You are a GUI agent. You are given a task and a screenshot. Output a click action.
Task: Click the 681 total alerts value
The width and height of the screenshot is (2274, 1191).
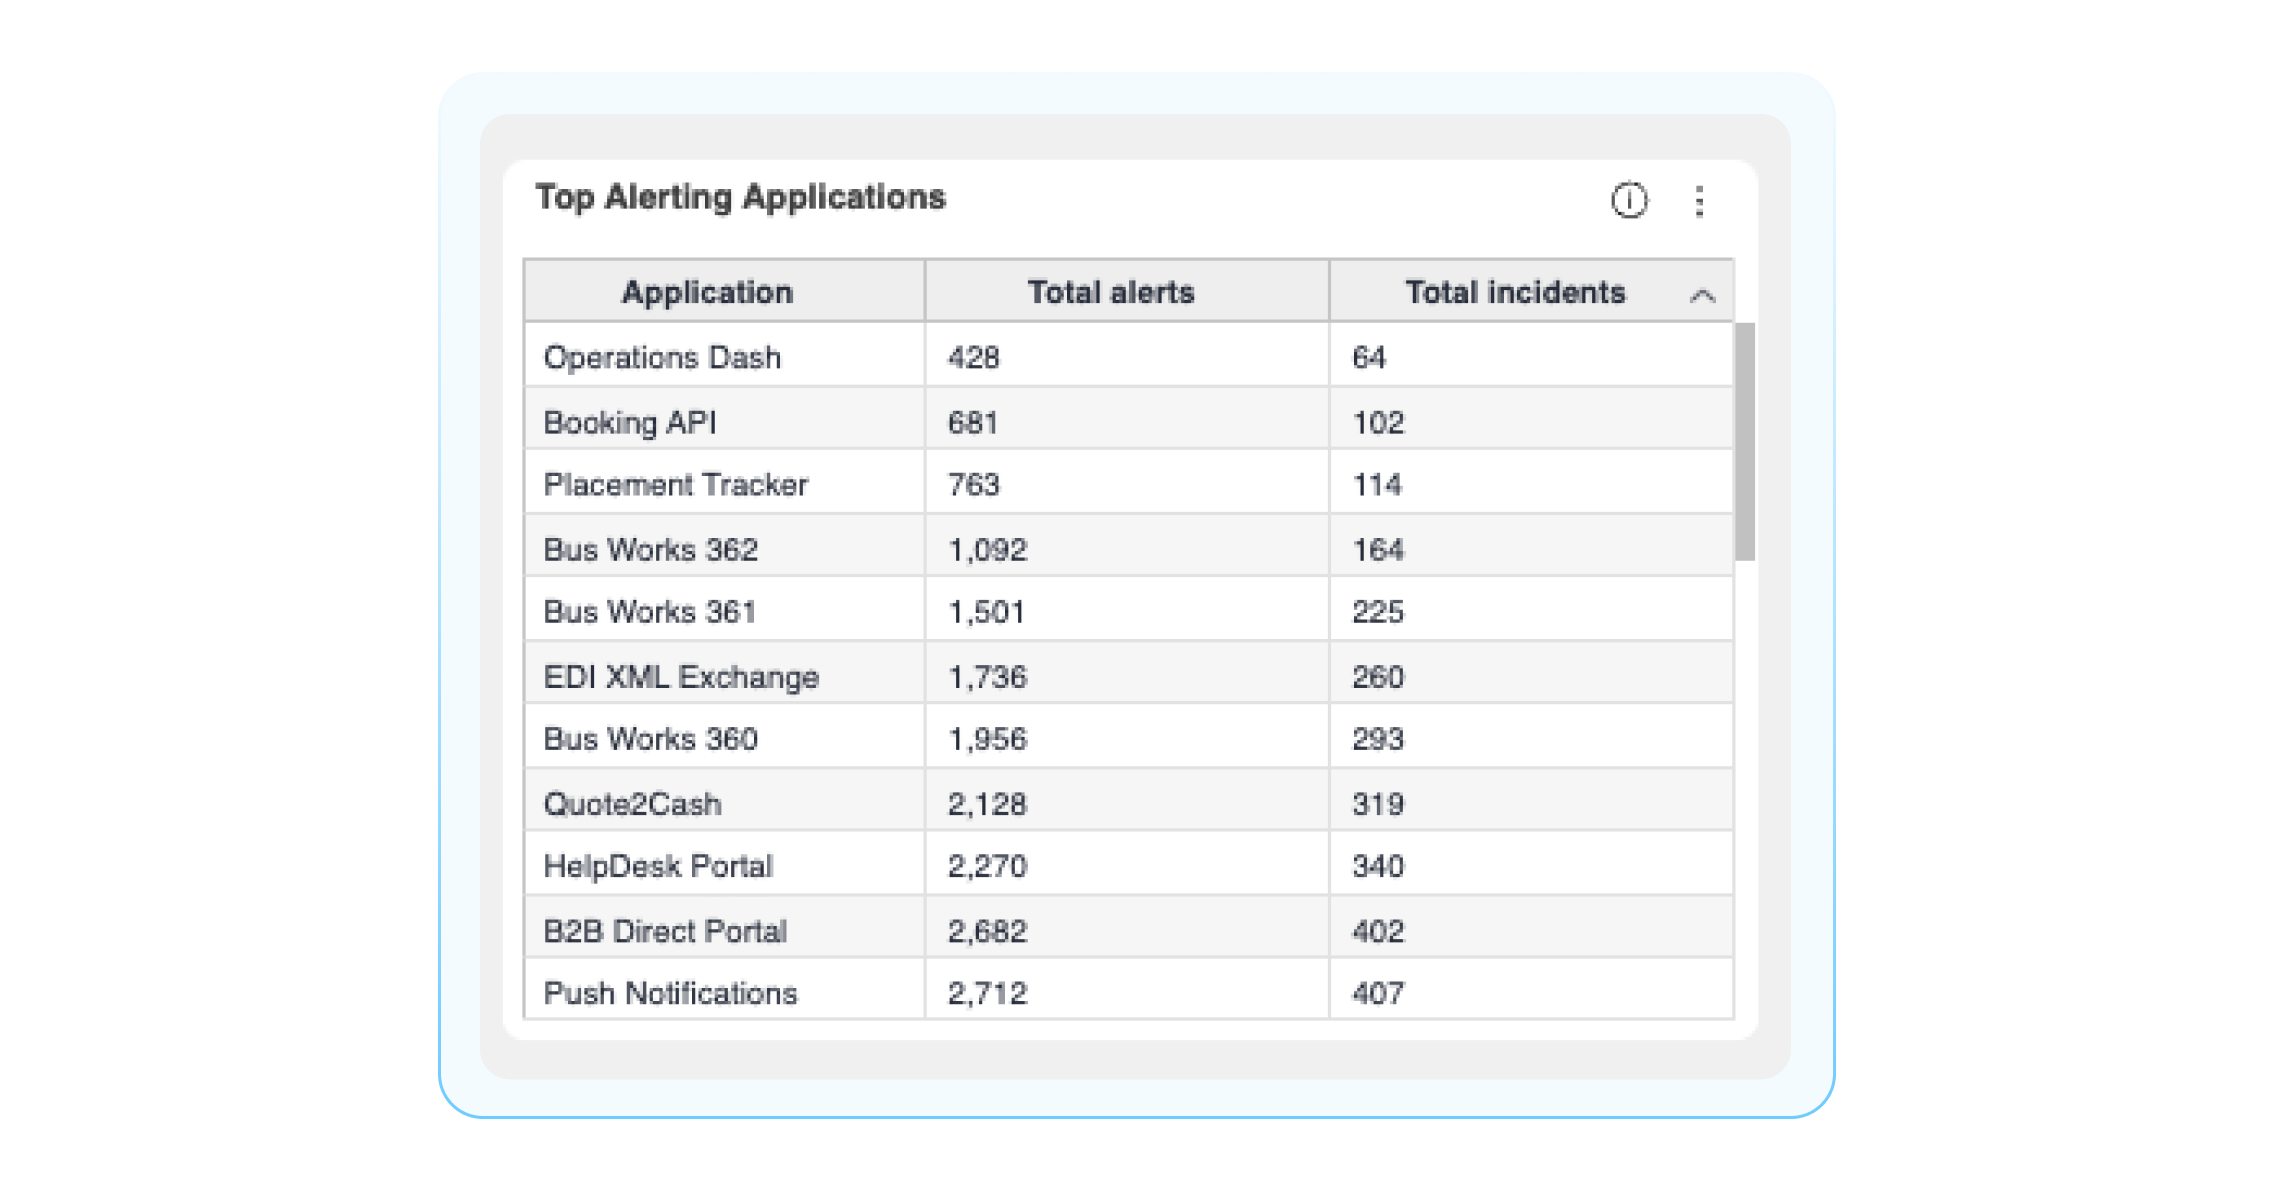coord(973,422)
